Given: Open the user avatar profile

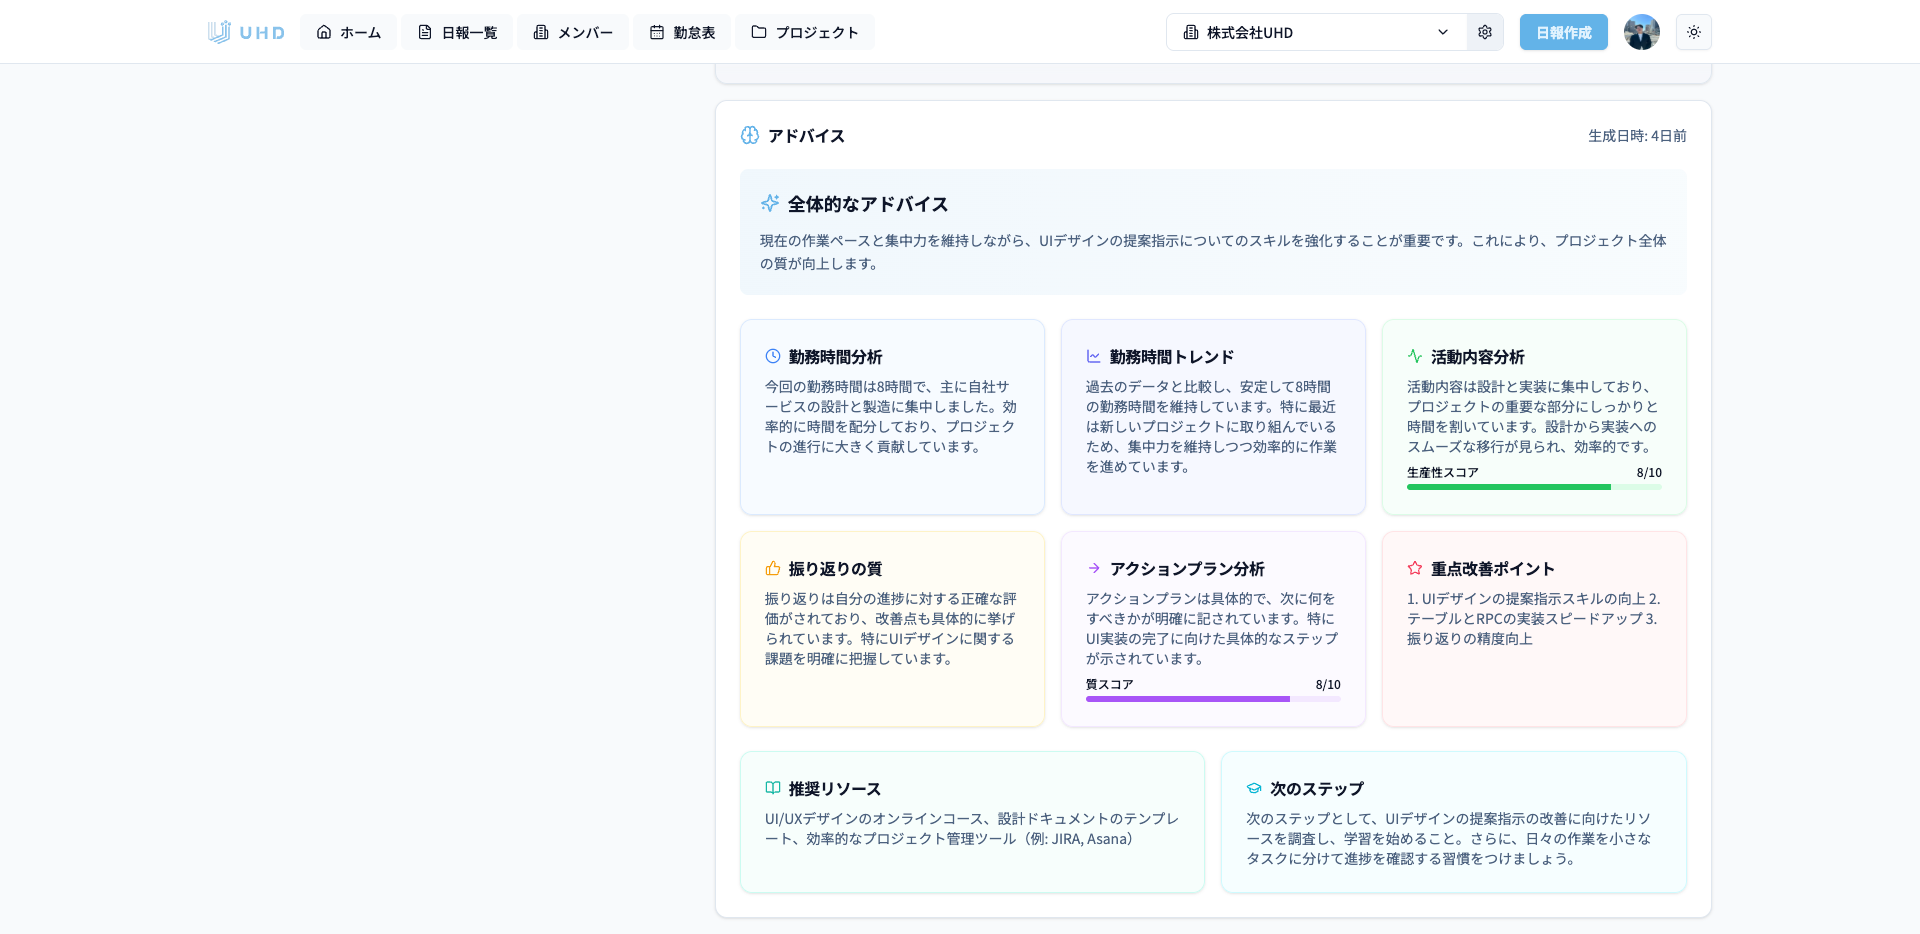Looking at the screenshot, I should point(1642,32).
